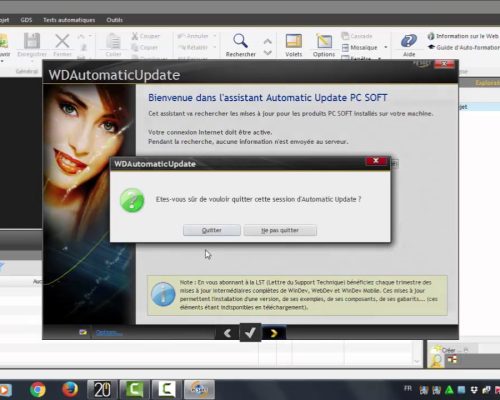Click the Dropbox tray icon
The image size is (500, 400).
point(474,390)
